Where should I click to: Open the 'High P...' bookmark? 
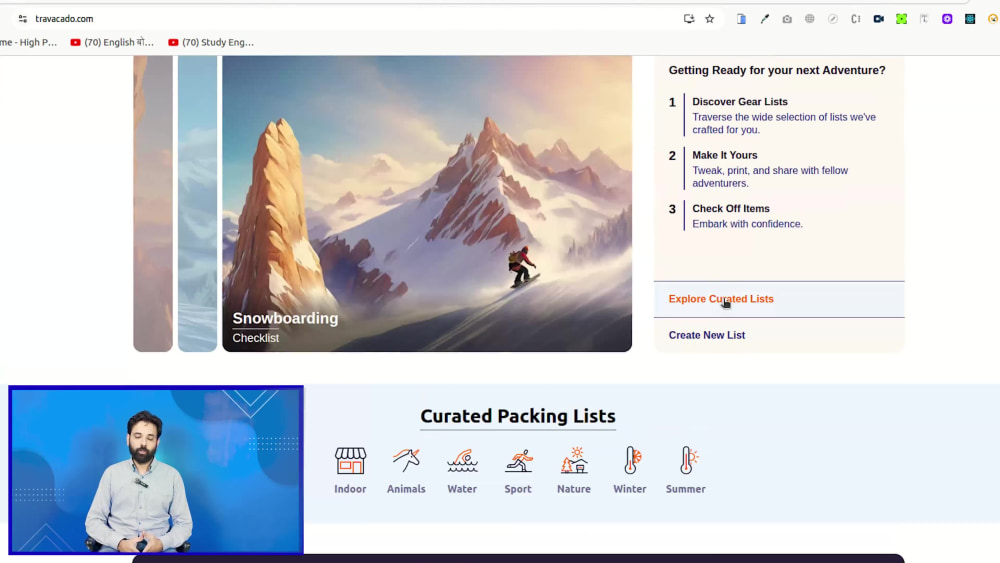point(29,43)
